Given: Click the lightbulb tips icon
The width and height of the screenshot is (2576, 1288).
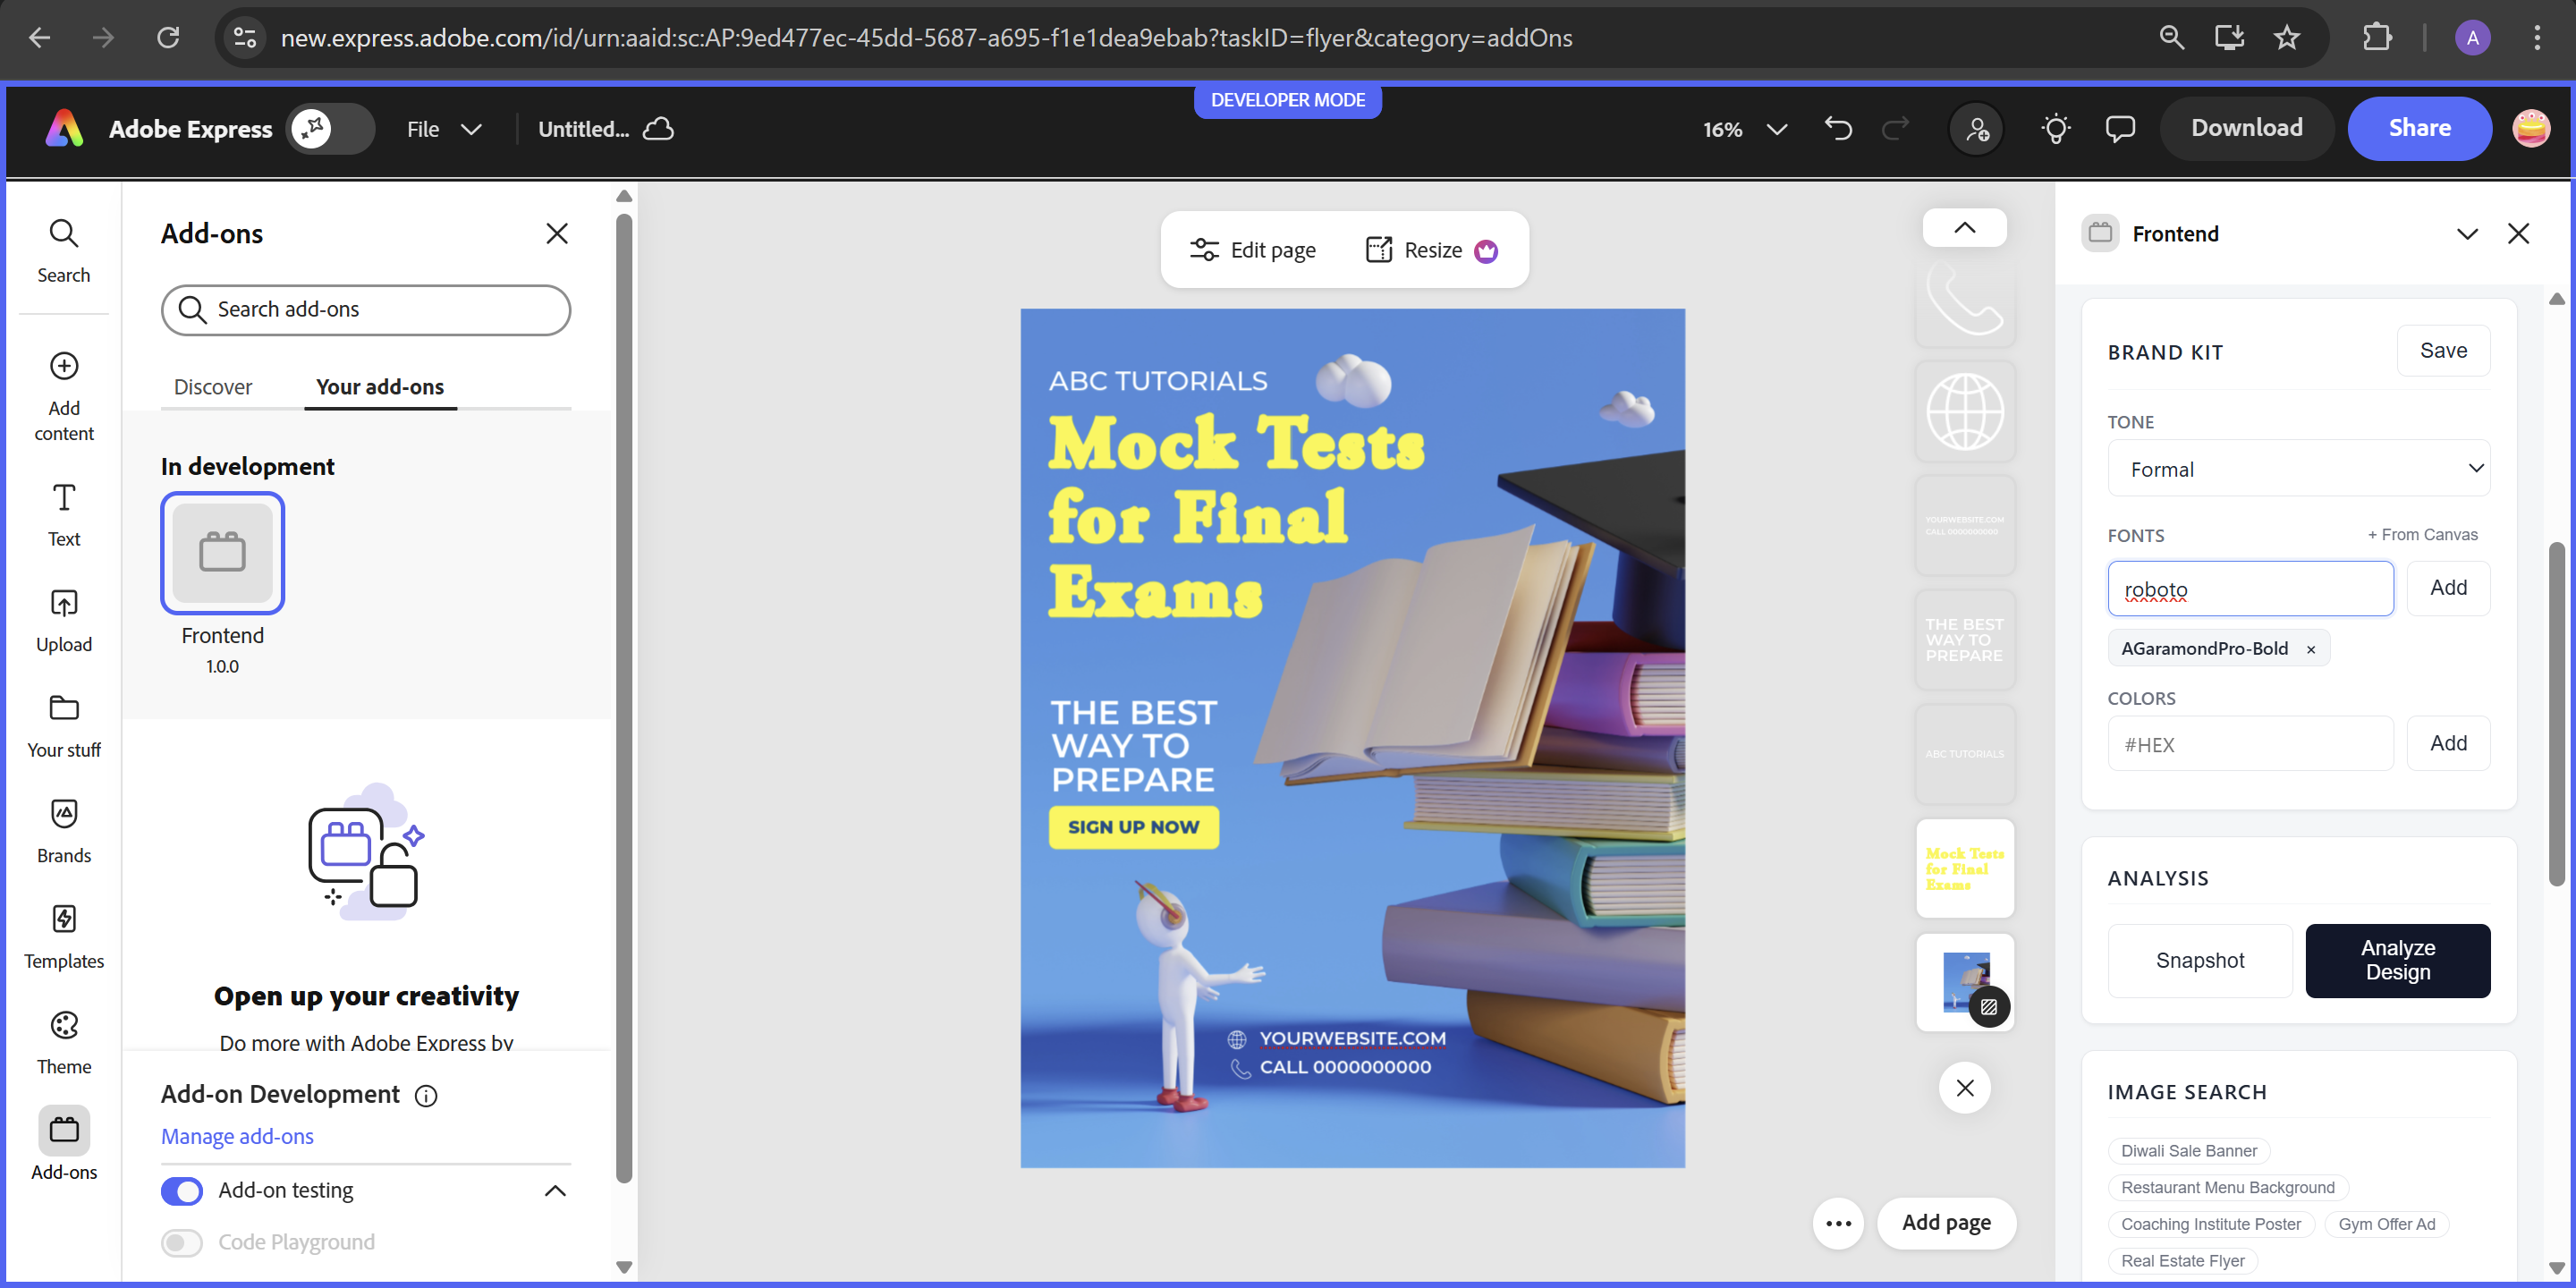Looking at the screenshot, I should (x=2055, y=129).
